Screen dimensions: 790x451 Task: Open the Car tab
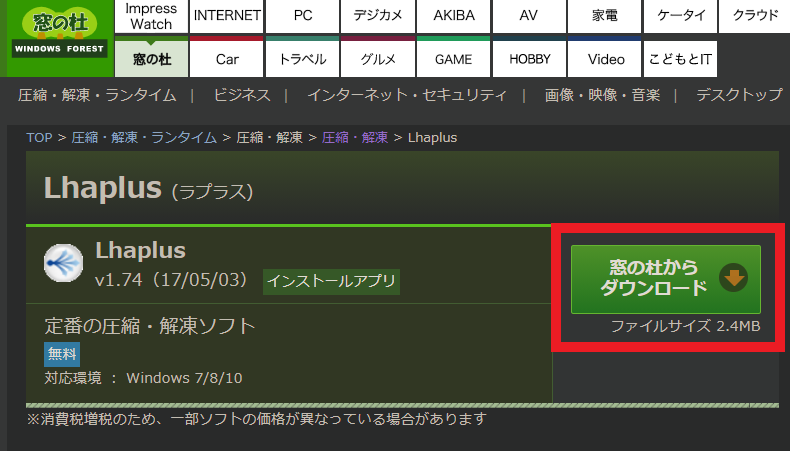pyautogui.click(x=227, y=59)
